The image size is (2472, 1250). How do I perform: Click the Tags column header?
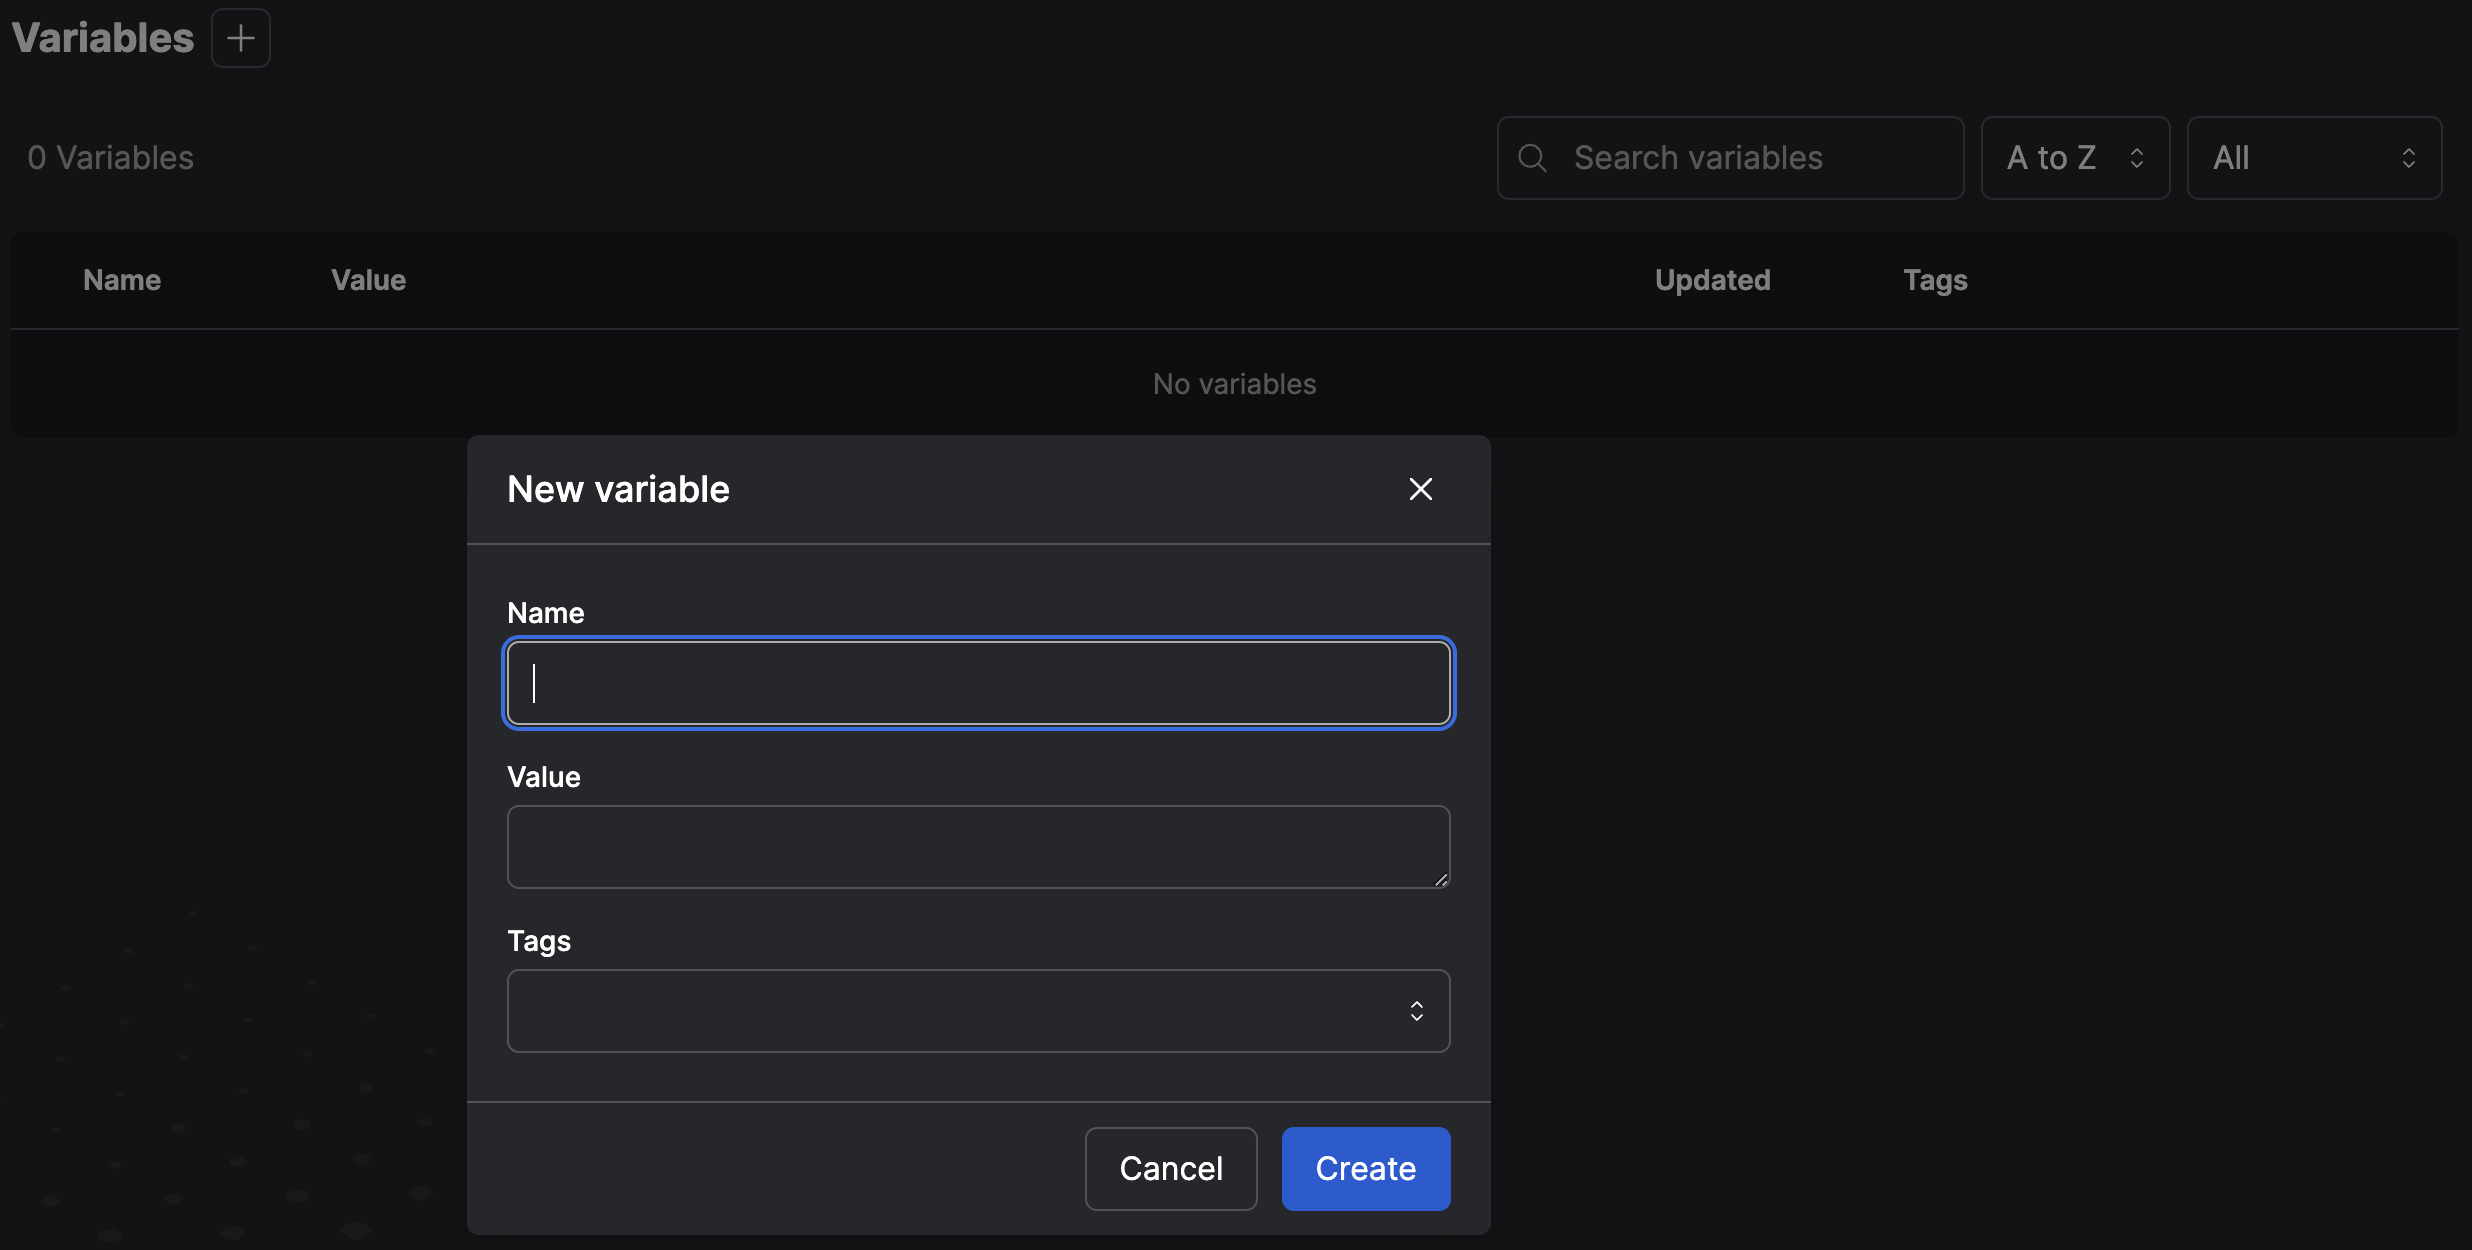coord(1936,281)
